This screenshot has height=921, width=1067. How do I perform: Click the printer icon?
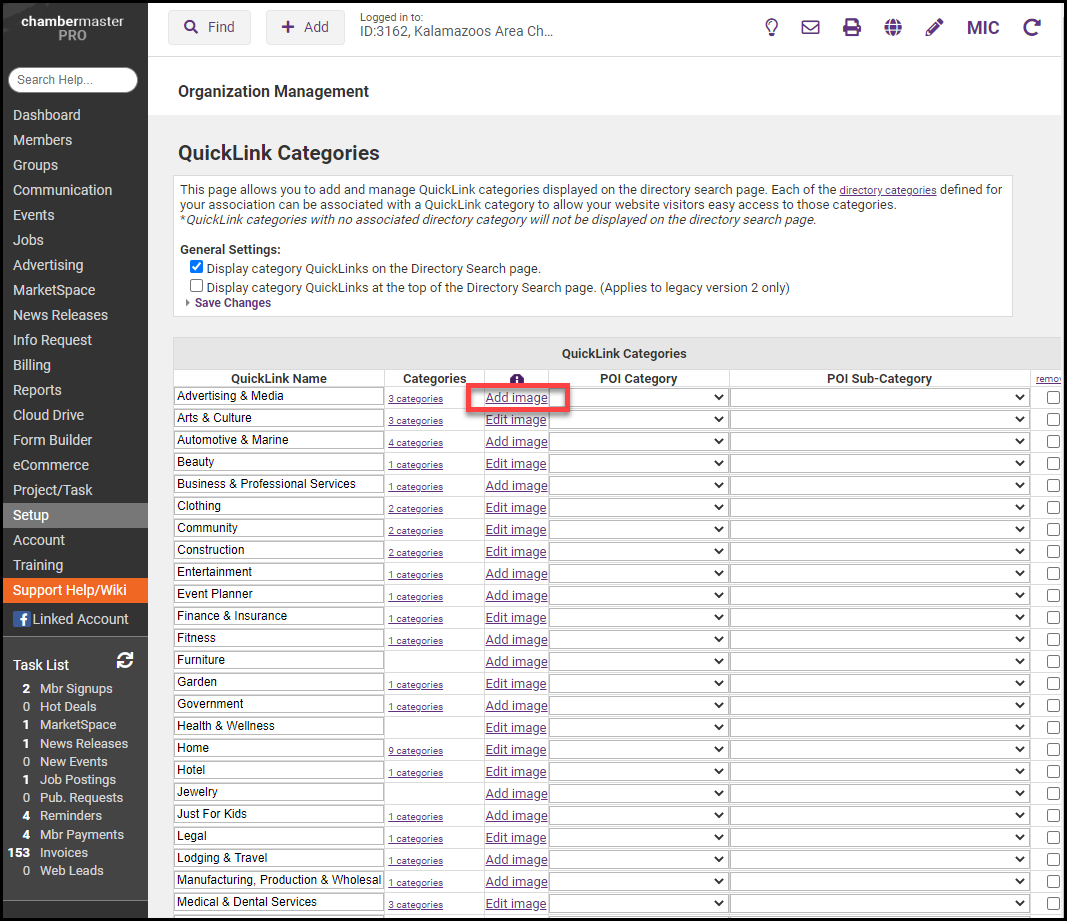point(851,27)
